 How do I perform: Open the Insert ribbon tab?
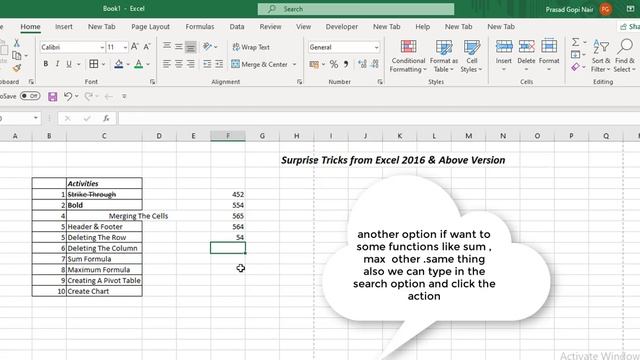tap(64, 27)
